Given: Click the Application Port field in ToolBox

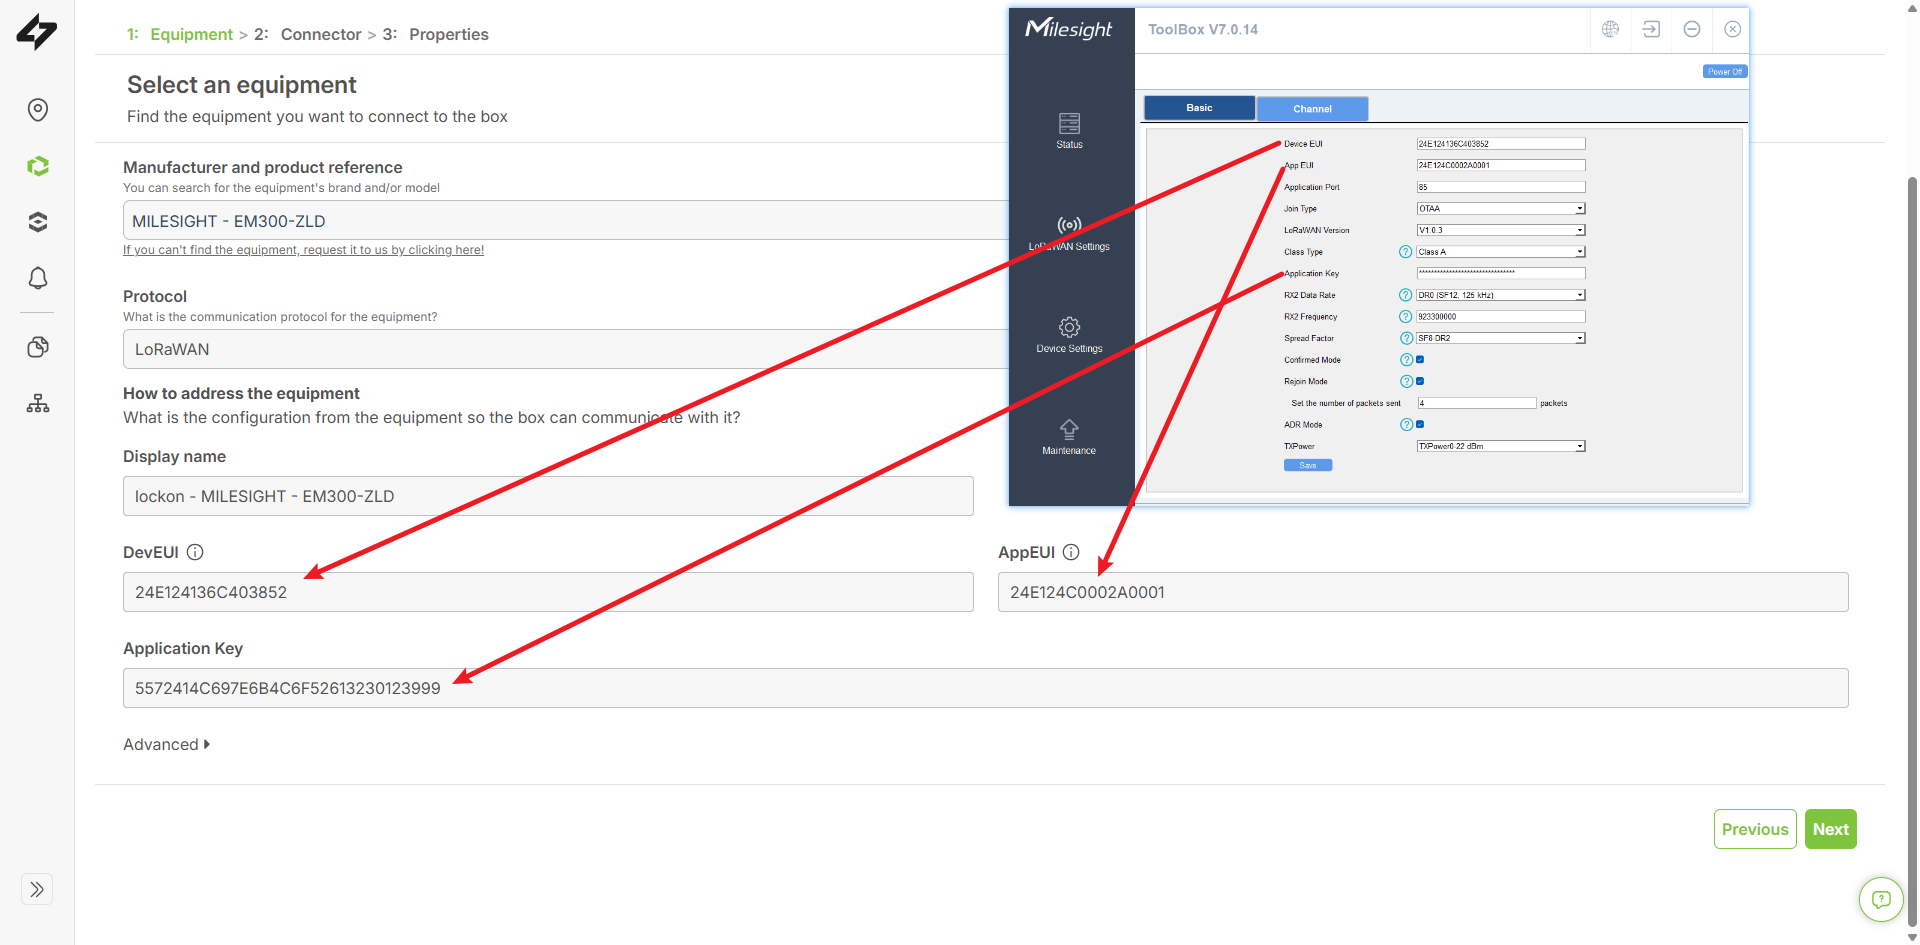Looking at the screenshot, I should pyautogui.click(x=1501, y=187).
